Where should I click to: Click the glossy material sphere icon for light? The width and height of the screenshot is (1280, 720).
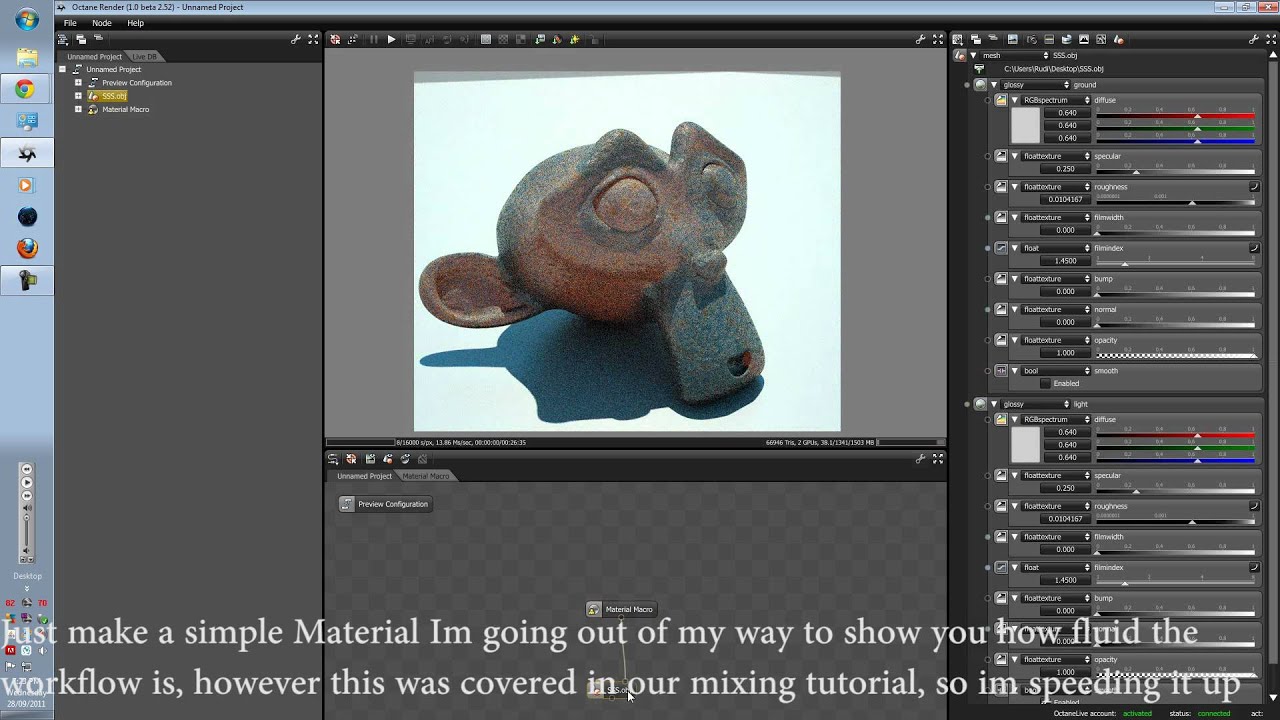click(981, 404)
